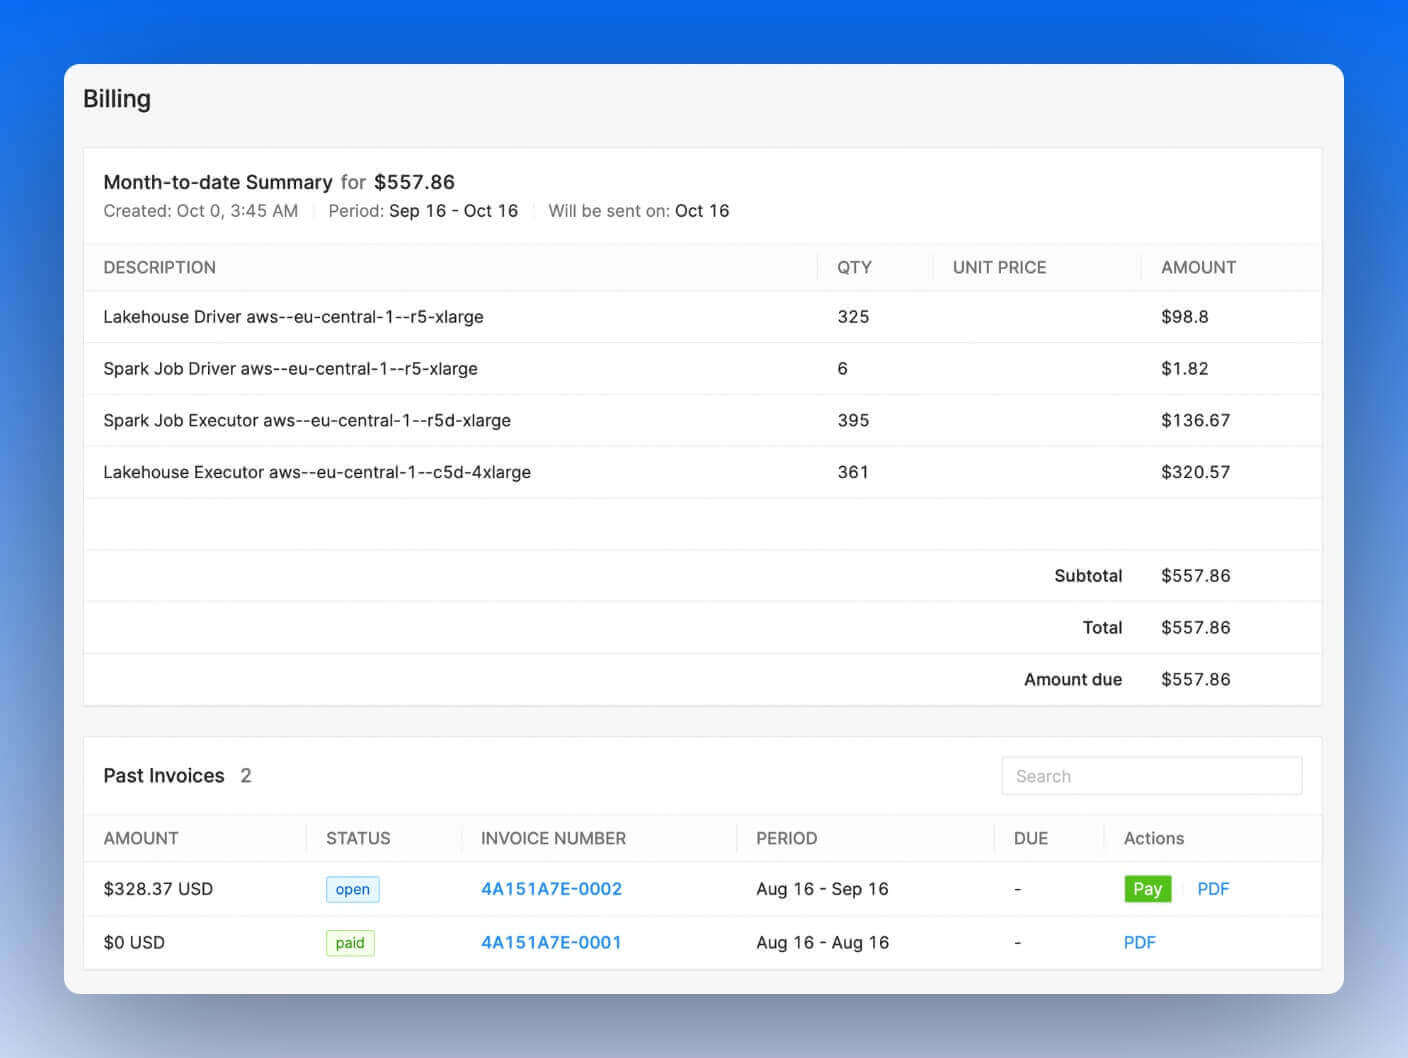Screen dimensions: 1408x1058
Task: Click the $328.37 USD amount
Action: pyautogui.click(x=158, y=889)
